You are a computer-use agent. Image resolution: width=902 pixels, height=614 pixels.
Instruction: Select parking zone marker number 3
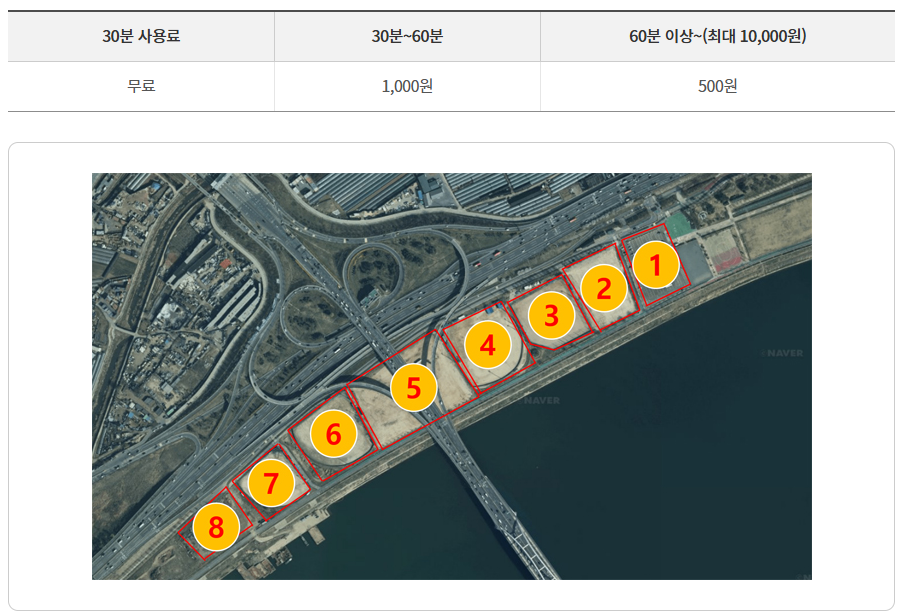(551, 315)
